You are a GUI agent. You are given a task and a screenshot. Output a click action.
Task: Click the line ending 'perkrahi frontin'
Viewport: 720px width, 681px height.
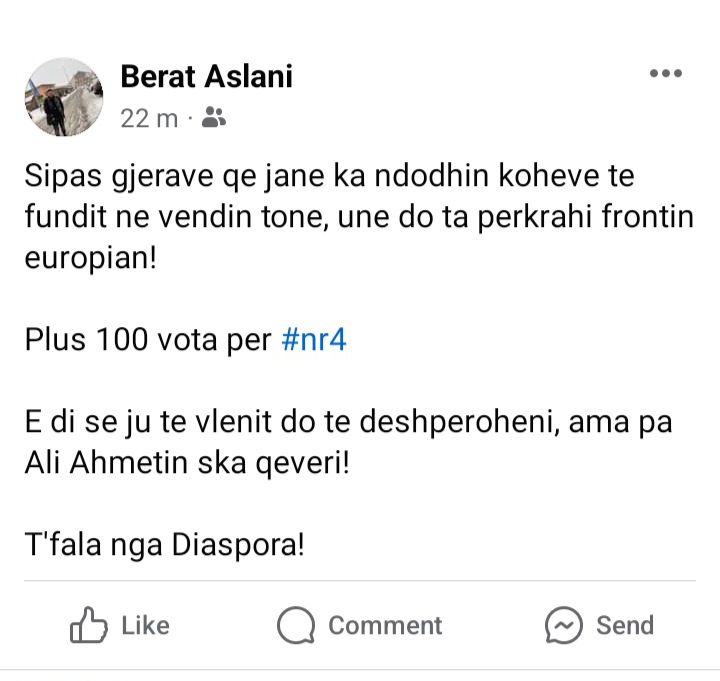pos(359,217)
